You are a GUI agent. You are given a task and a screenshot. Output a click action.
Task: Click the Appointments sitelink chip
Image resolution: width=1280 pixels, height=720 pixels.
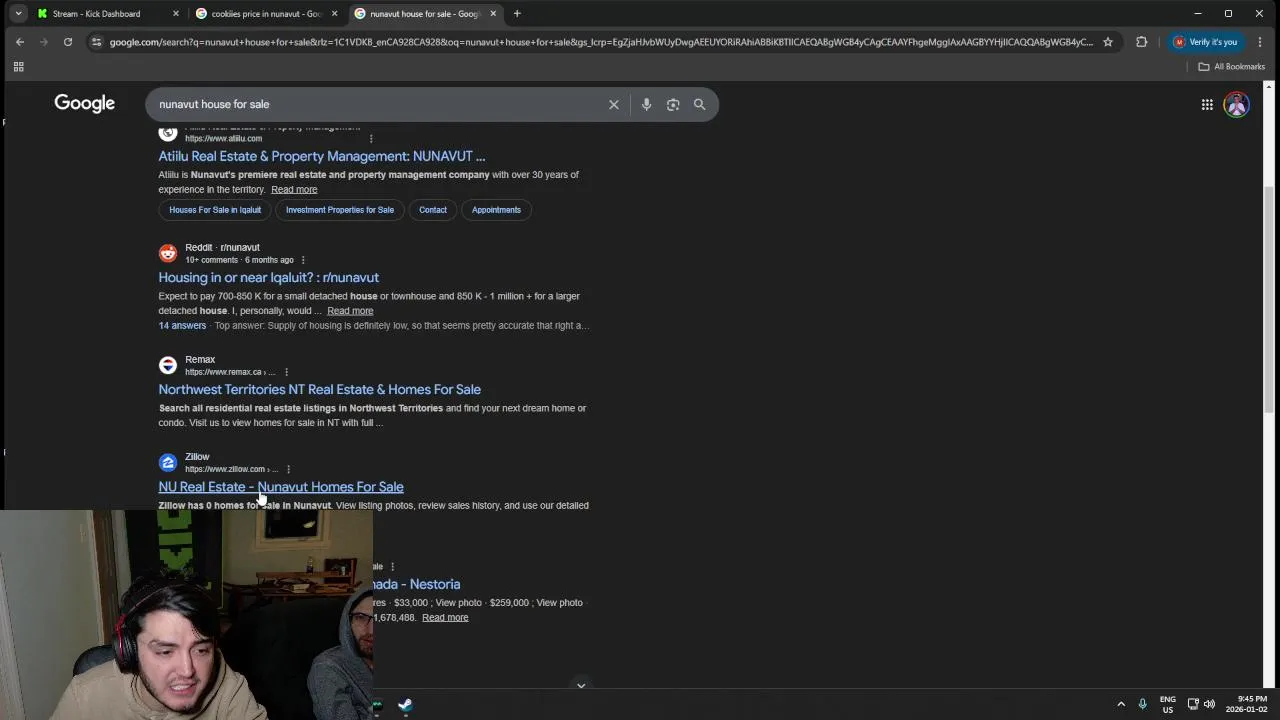point(496,210)
